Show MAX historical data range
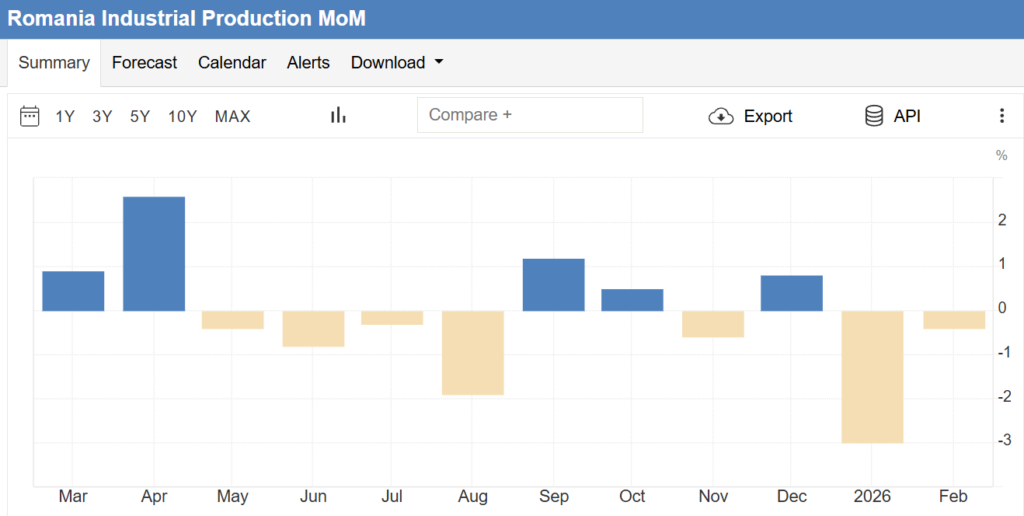 click(232, 116)
